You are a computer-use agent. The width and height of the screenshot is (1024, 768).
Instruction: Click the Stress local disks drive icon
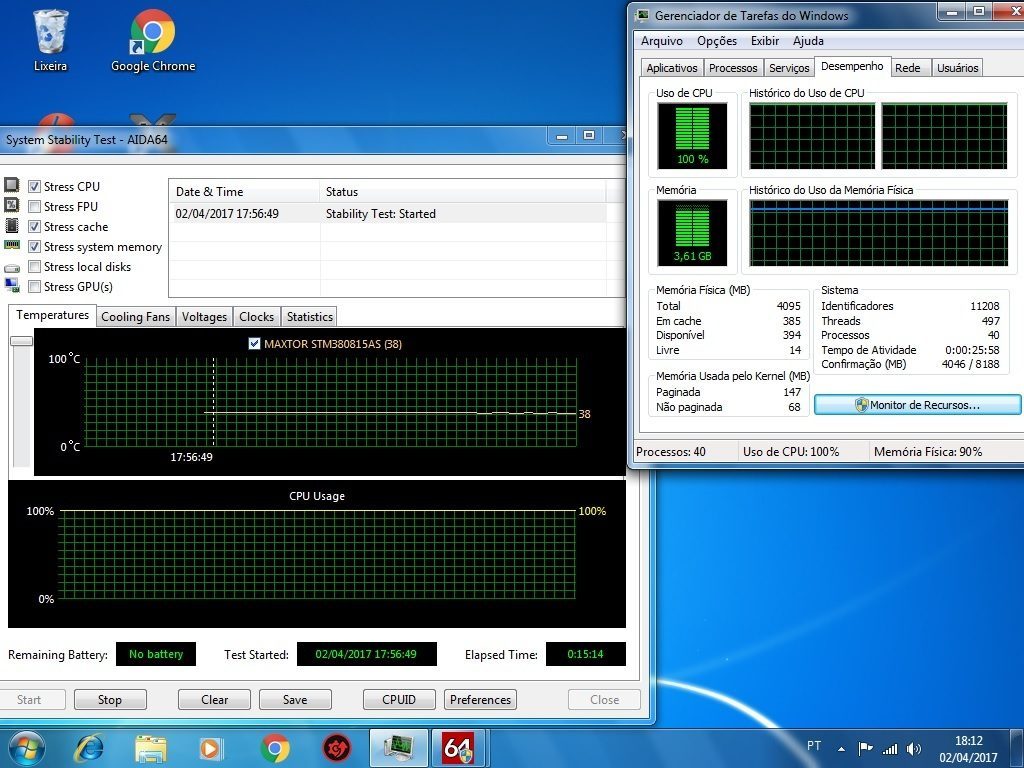12,267
